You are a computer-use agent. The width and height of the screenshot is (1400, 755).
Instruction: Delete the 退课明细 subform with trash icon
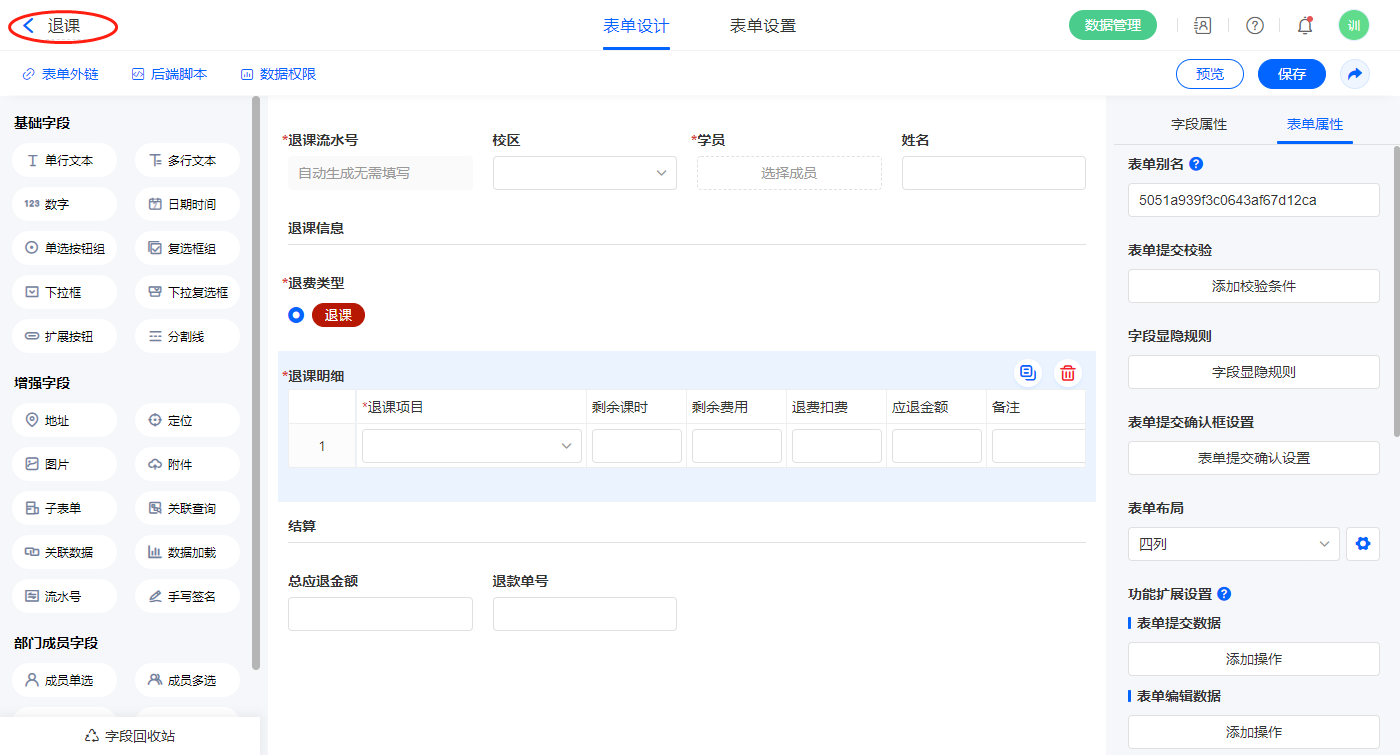point(1068,373)
